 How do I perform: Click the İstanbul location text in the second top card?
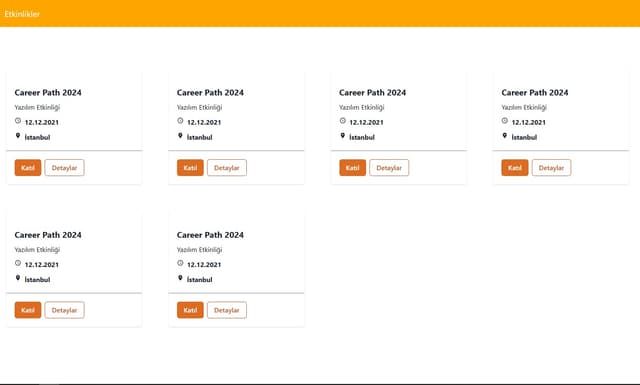(x=200, y=137)
